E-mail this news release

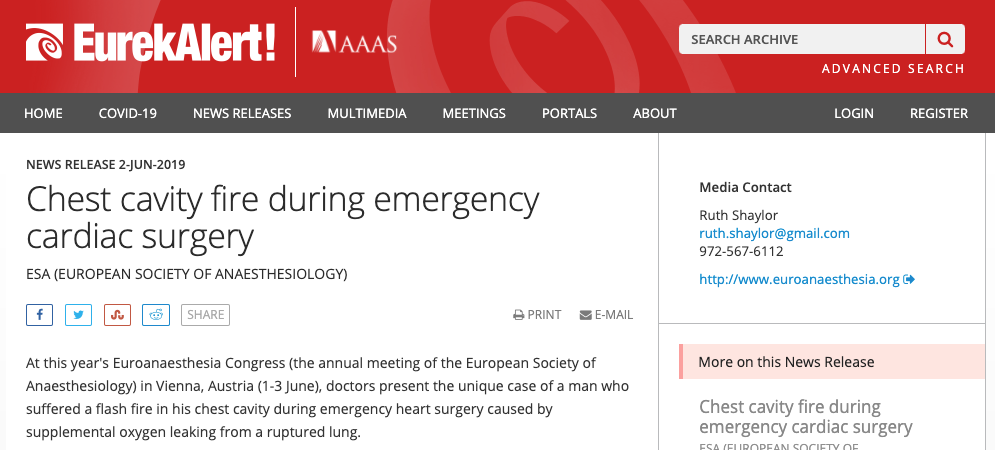pyautogui.click(x=606, y=315)
